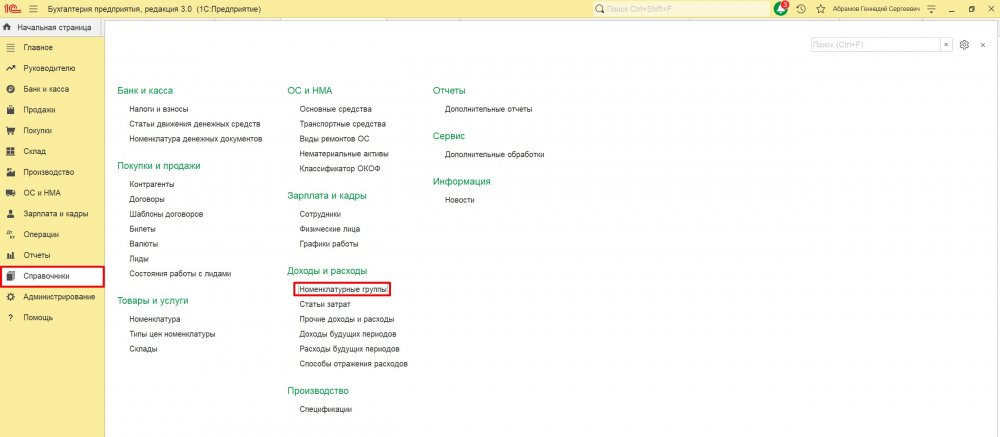Open the Валюты directory
Screen dimensions: 1000x437
(143, 244)
